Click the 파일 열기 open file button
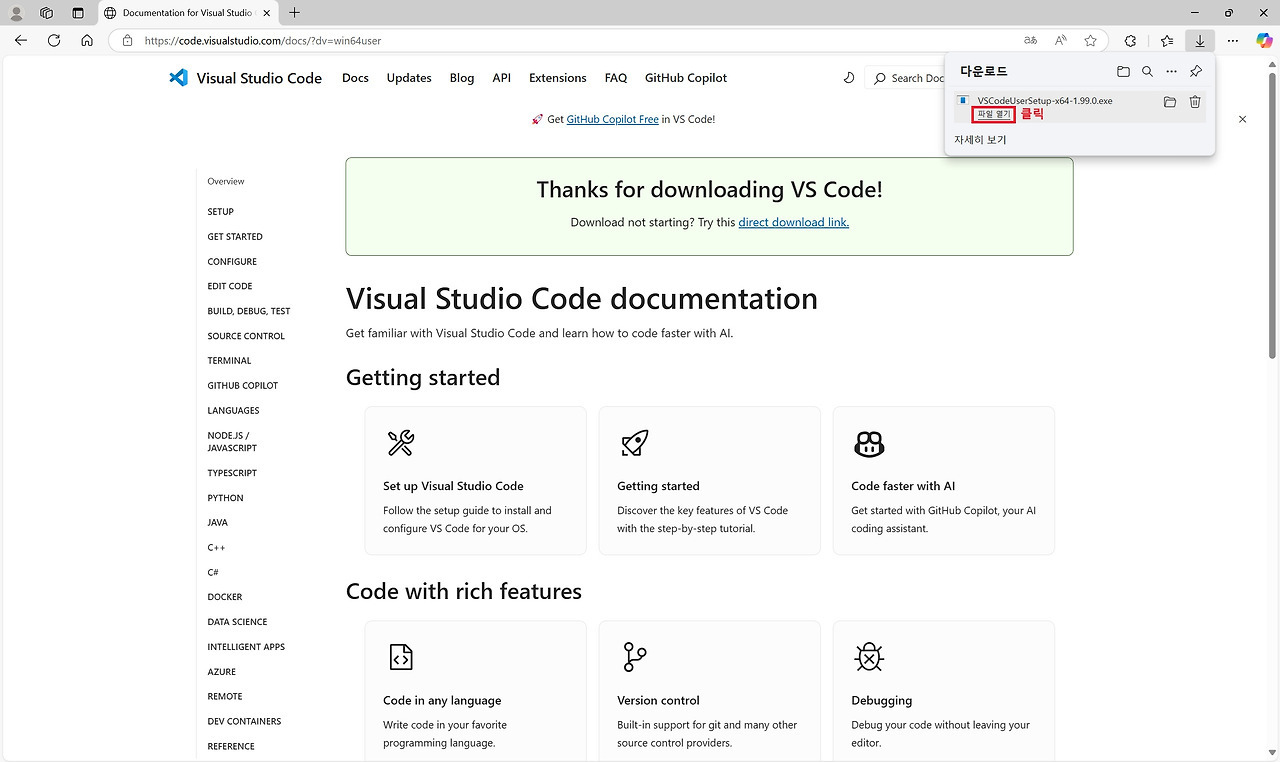Screen dimensions: 1280x762 pos(993,115)
